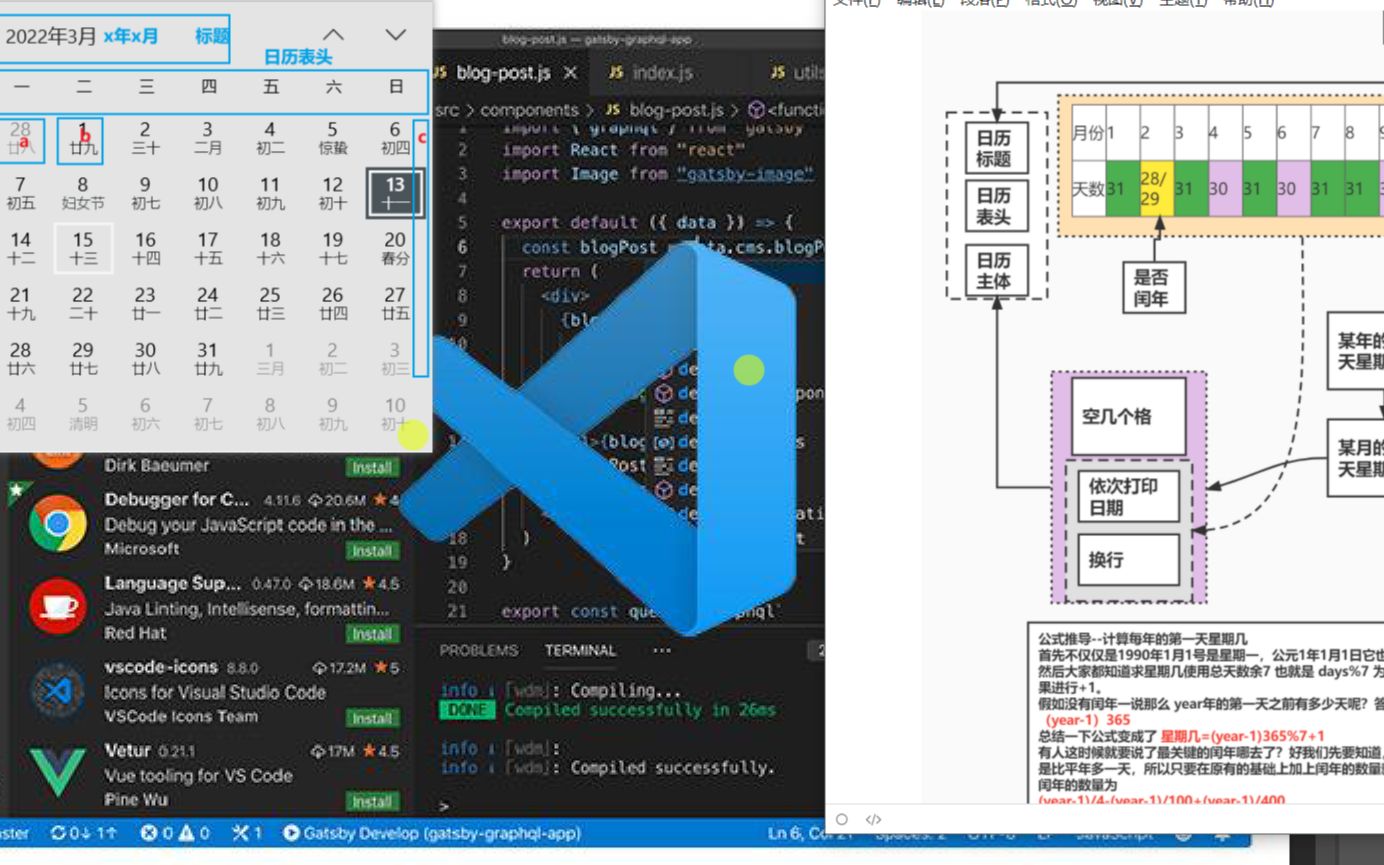
Task: Select highlighted date 13 in the calendar
Action: [395, 193]
